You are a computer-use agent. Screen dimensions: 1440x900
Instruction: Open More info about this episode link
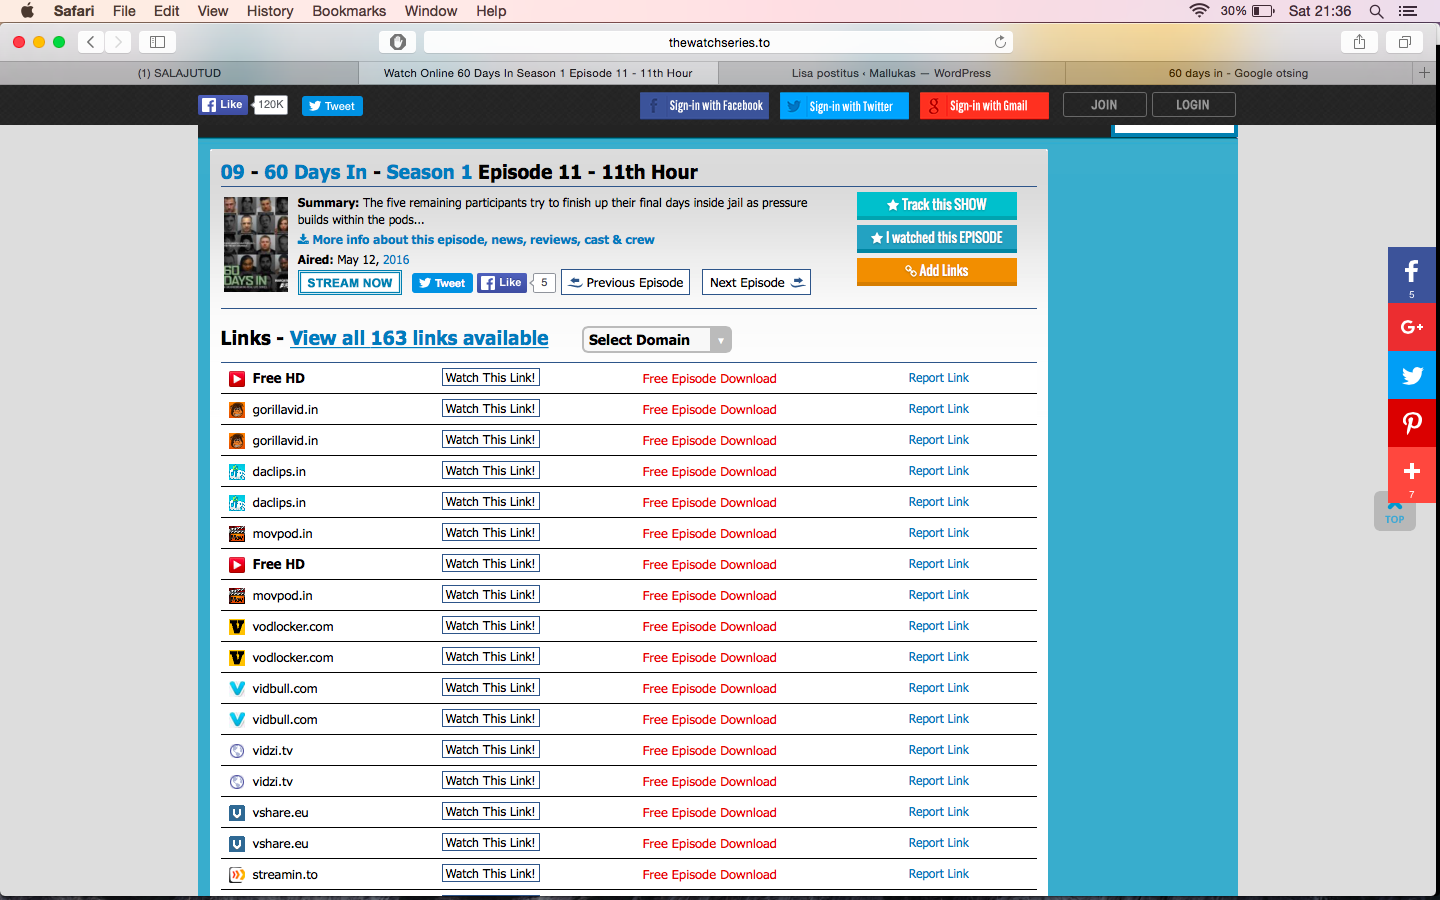click(x=476, y=240)
